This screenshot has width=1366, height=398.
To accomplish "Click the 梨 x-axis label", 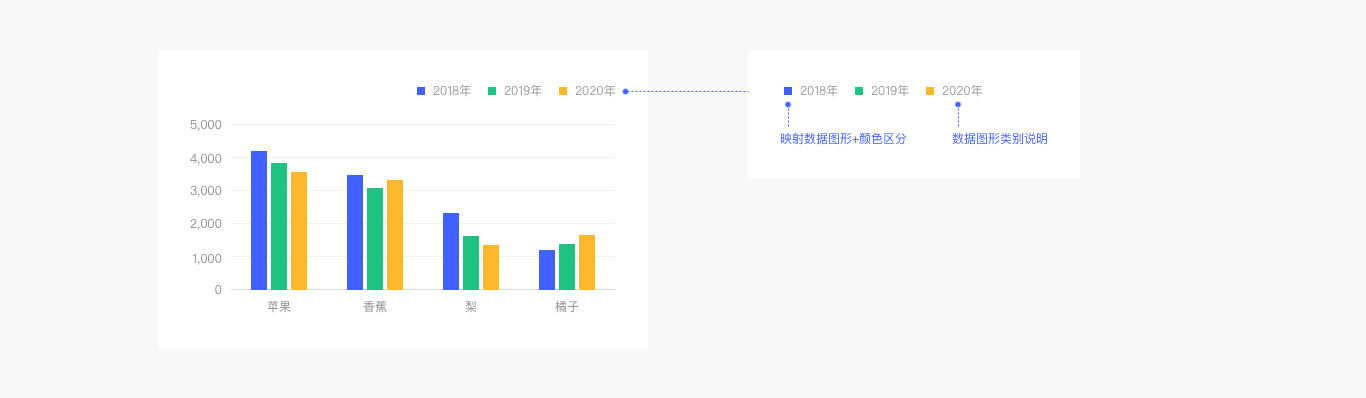I will click(x=471, y=307).
